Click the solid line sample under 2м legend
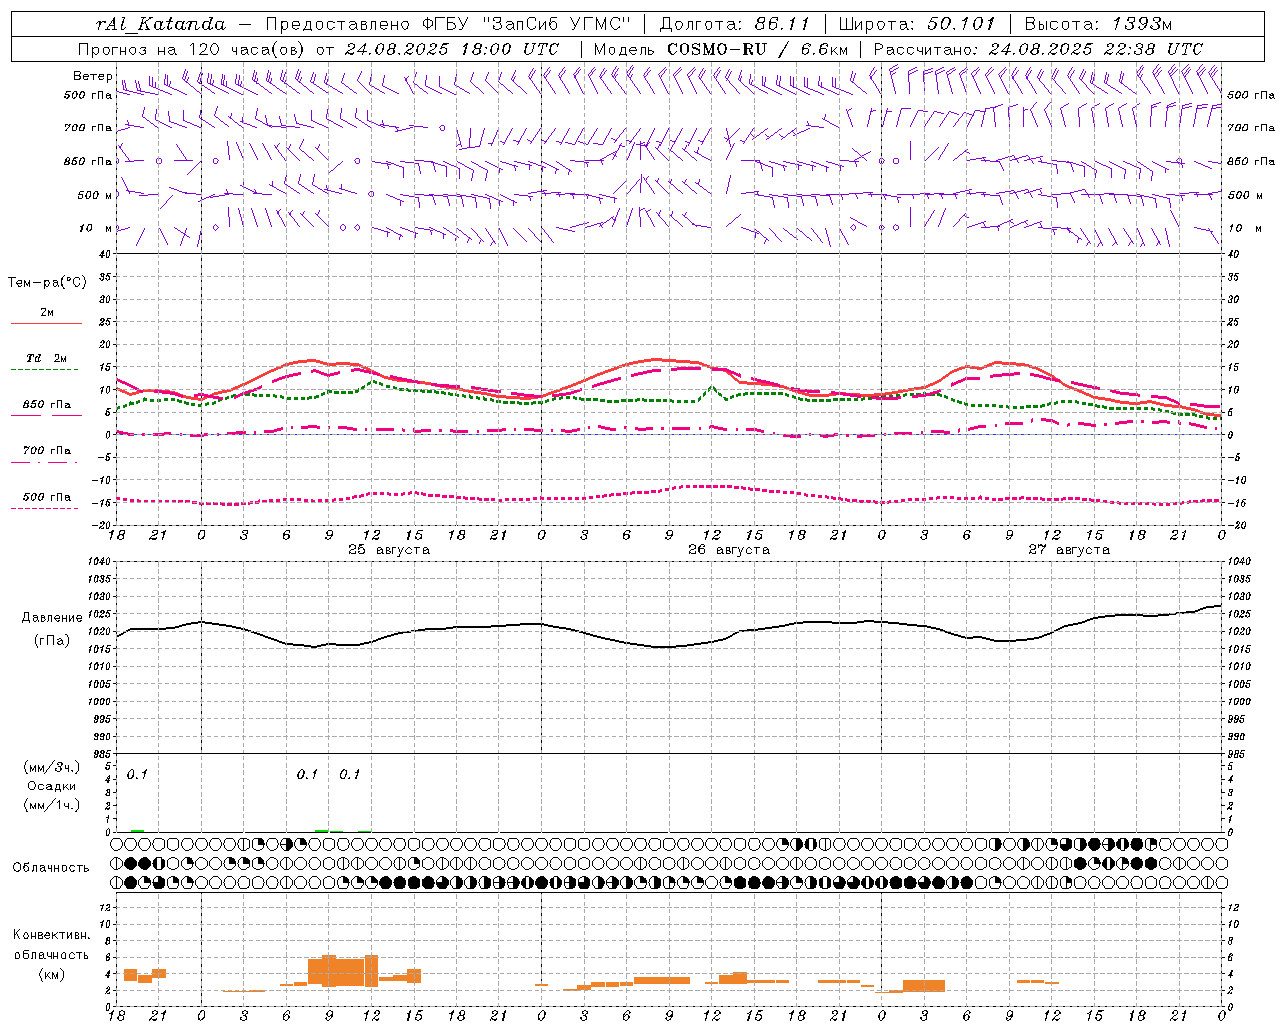1280x1024 pixels. [x=46, y=324]
